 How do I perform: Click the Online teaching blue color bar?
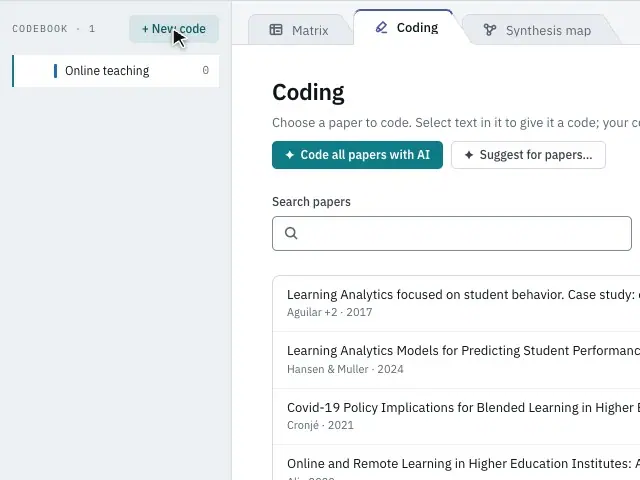coord(56,71)
